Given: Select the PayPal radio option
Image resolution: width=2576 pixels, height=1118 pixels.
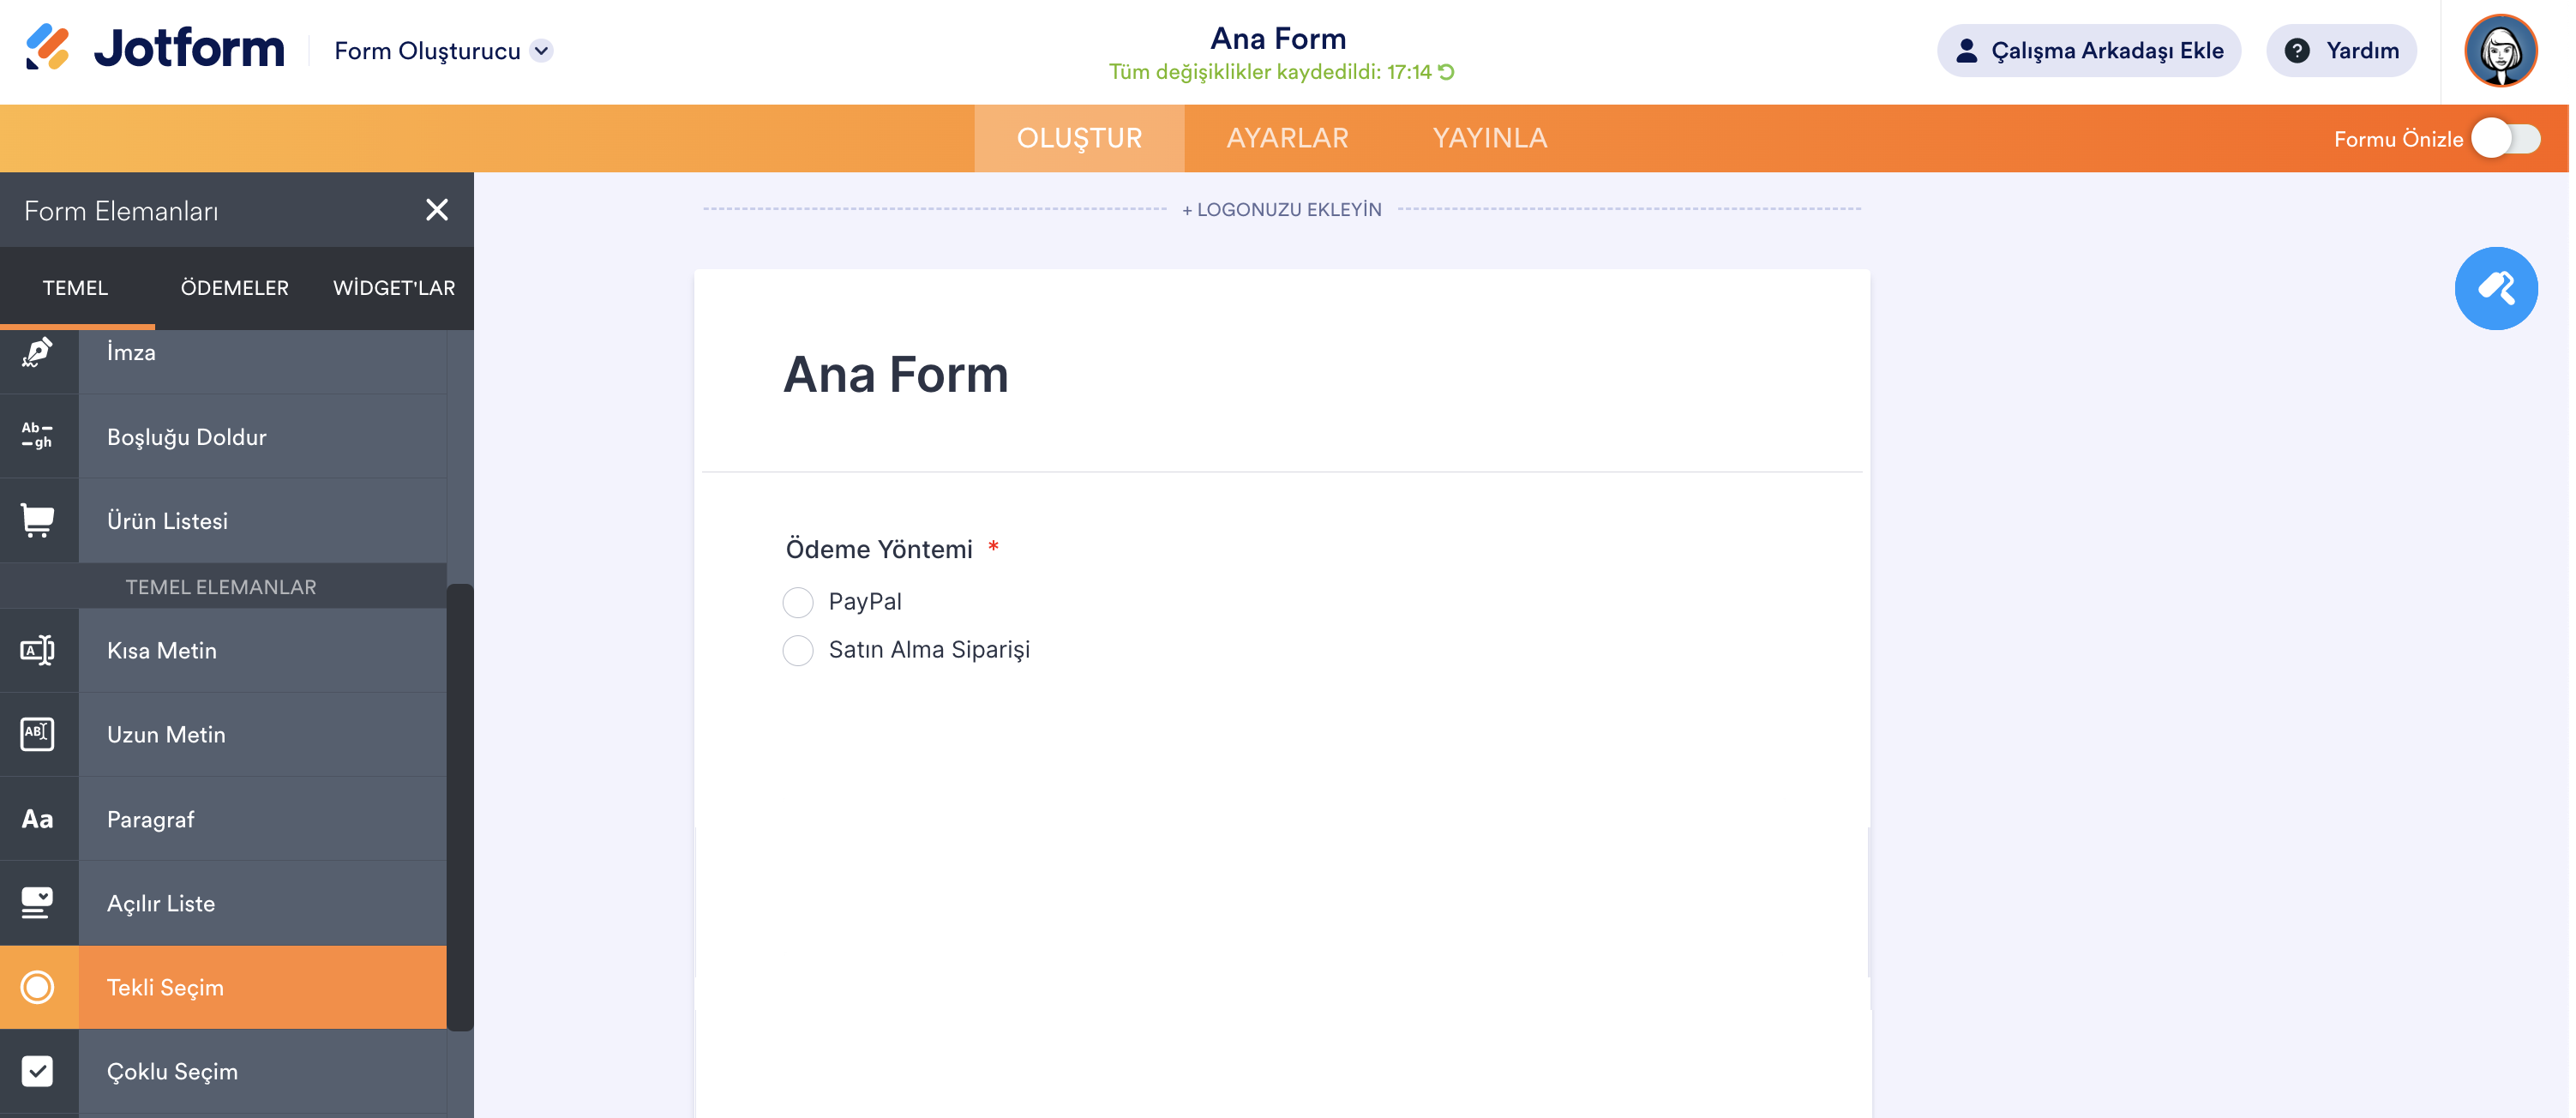Looking at the screenshot, I should point(798,602).
